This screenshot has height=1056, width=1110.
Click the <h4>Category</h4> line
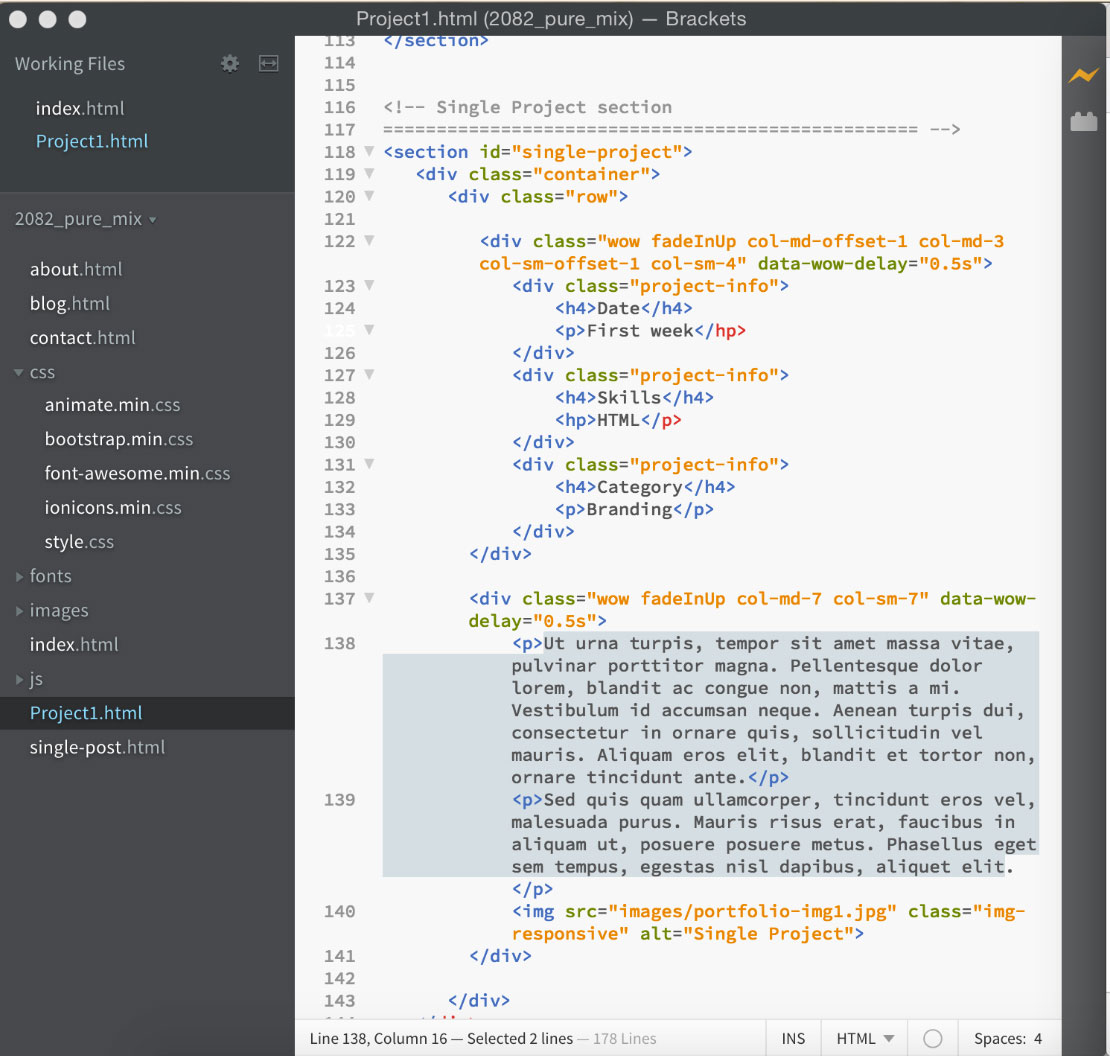pyautogui.click(x=645, y=487)
